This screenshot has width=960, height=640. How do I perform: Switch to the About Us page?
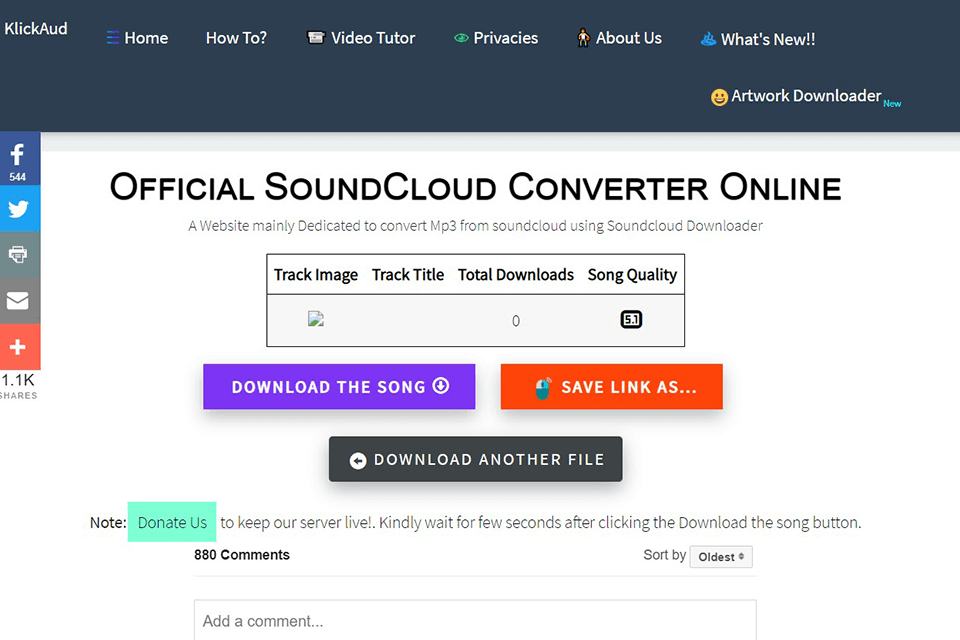coord(628,38)
